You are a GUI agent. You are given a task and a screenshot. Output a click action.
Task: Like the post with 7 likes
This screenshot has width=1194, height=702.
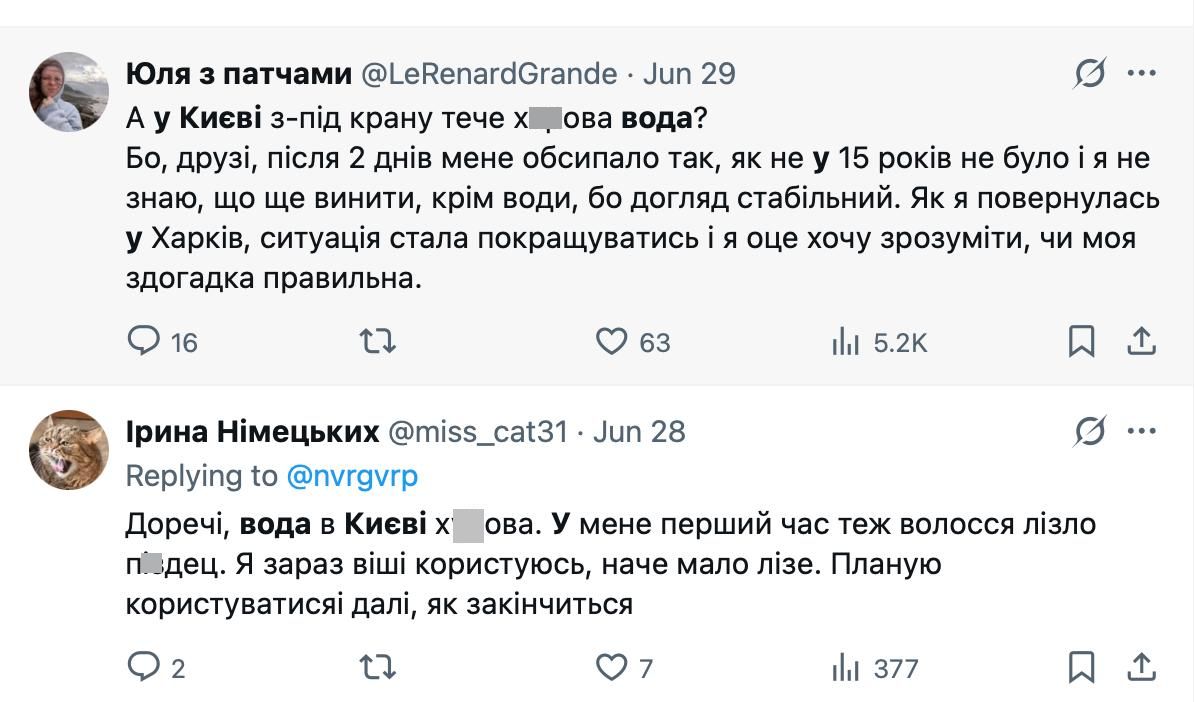click(611, 667)
